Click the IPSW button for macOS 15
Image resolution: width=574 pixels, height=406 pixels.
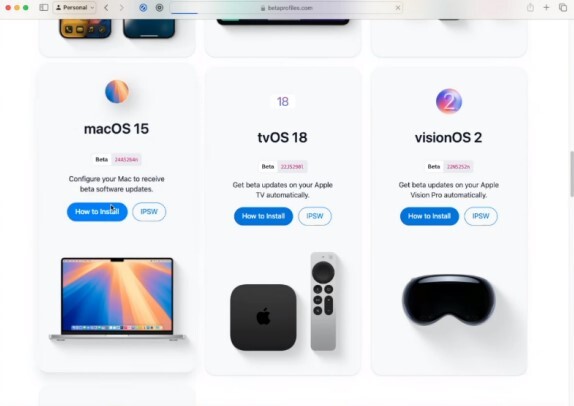pos(149,212)
